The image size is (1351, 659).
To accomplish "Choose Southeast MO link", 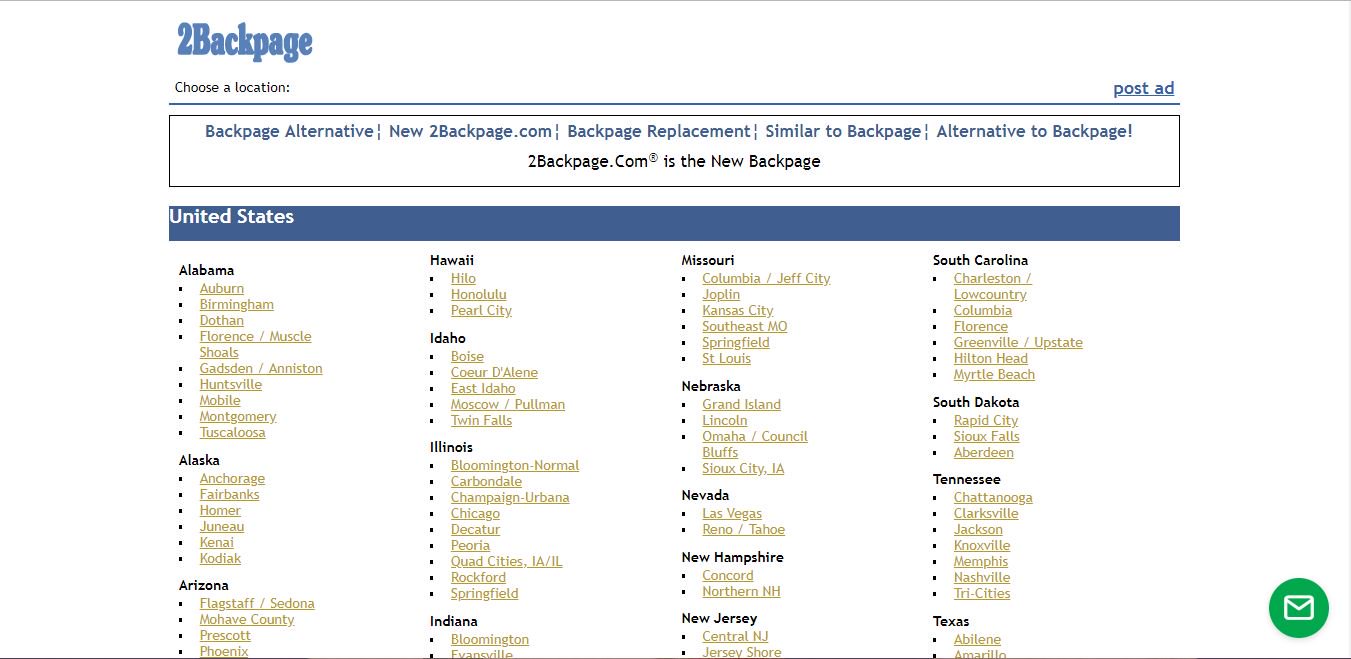I will click(745, 326).
